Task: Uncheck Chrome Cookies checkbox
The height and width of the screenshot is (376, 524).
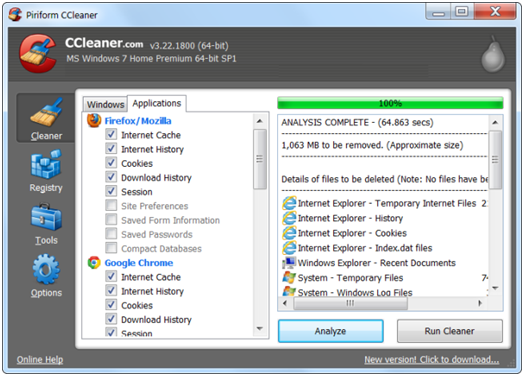Action: (111, 305)
